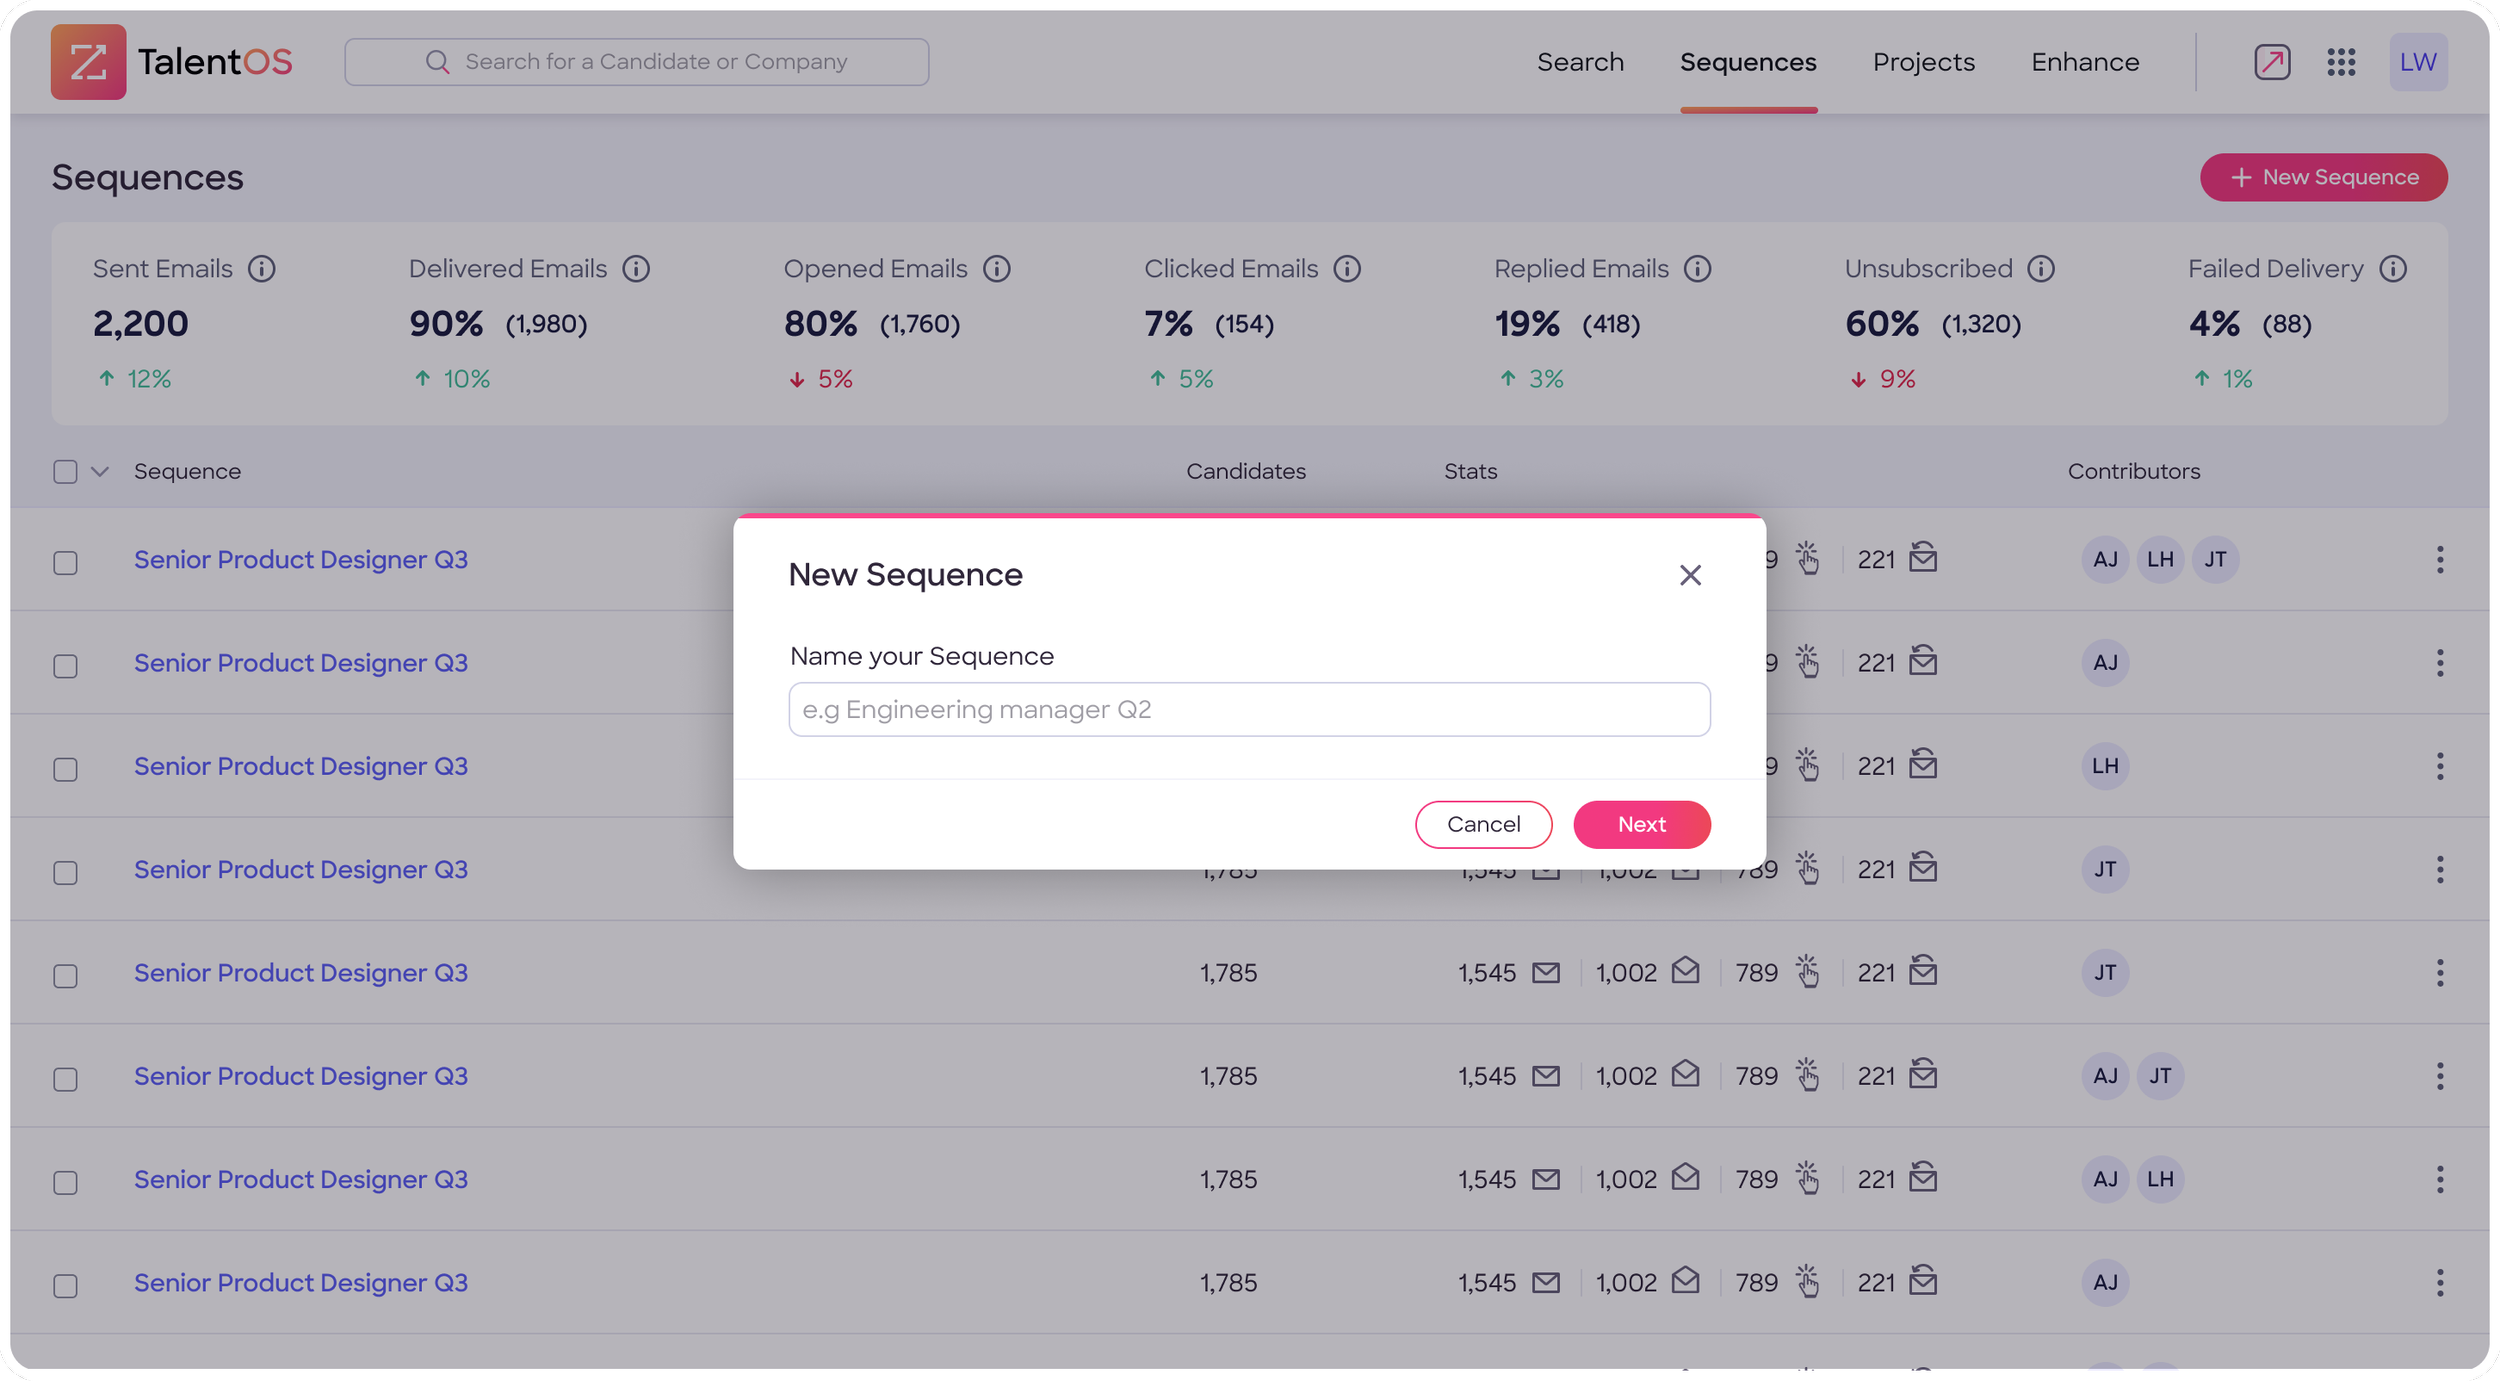Click the search magnifier icon
This screenshot has width=2500, height=1381.
(437, 62)
